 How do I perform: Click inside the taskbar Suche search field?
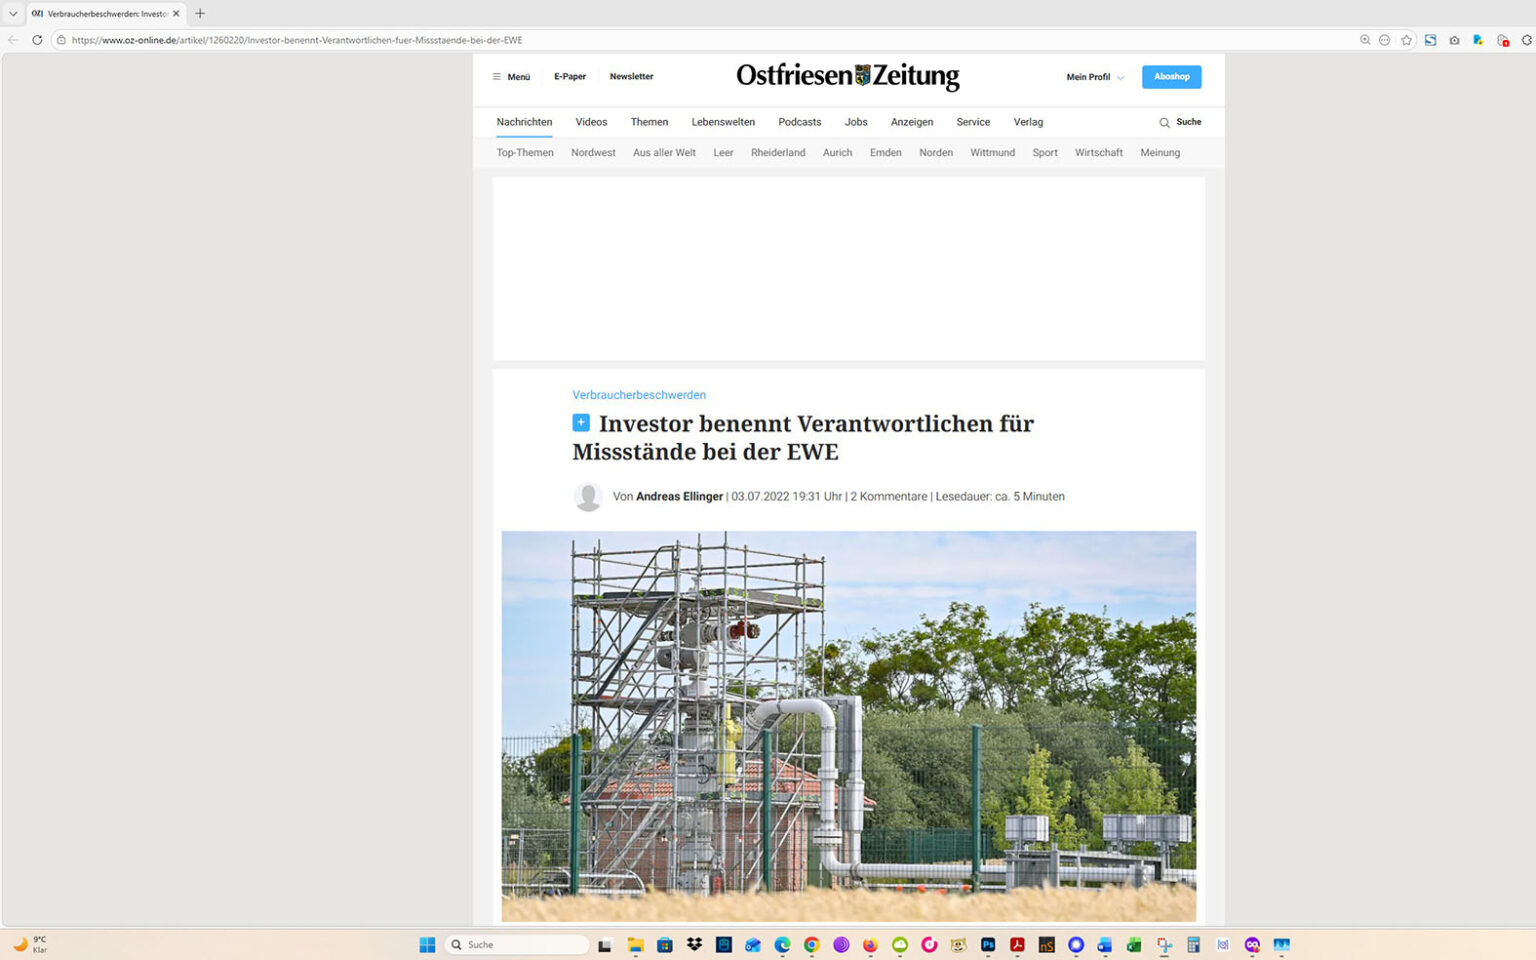pos(515,945)
